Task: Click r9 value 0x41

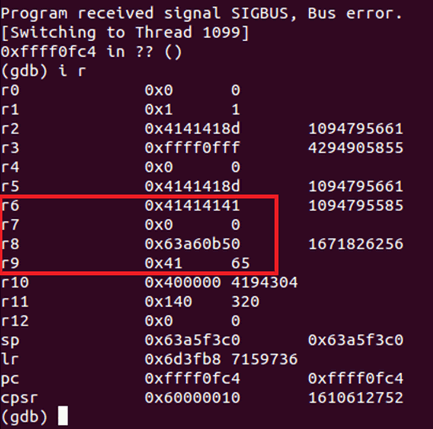Action: 163,263
